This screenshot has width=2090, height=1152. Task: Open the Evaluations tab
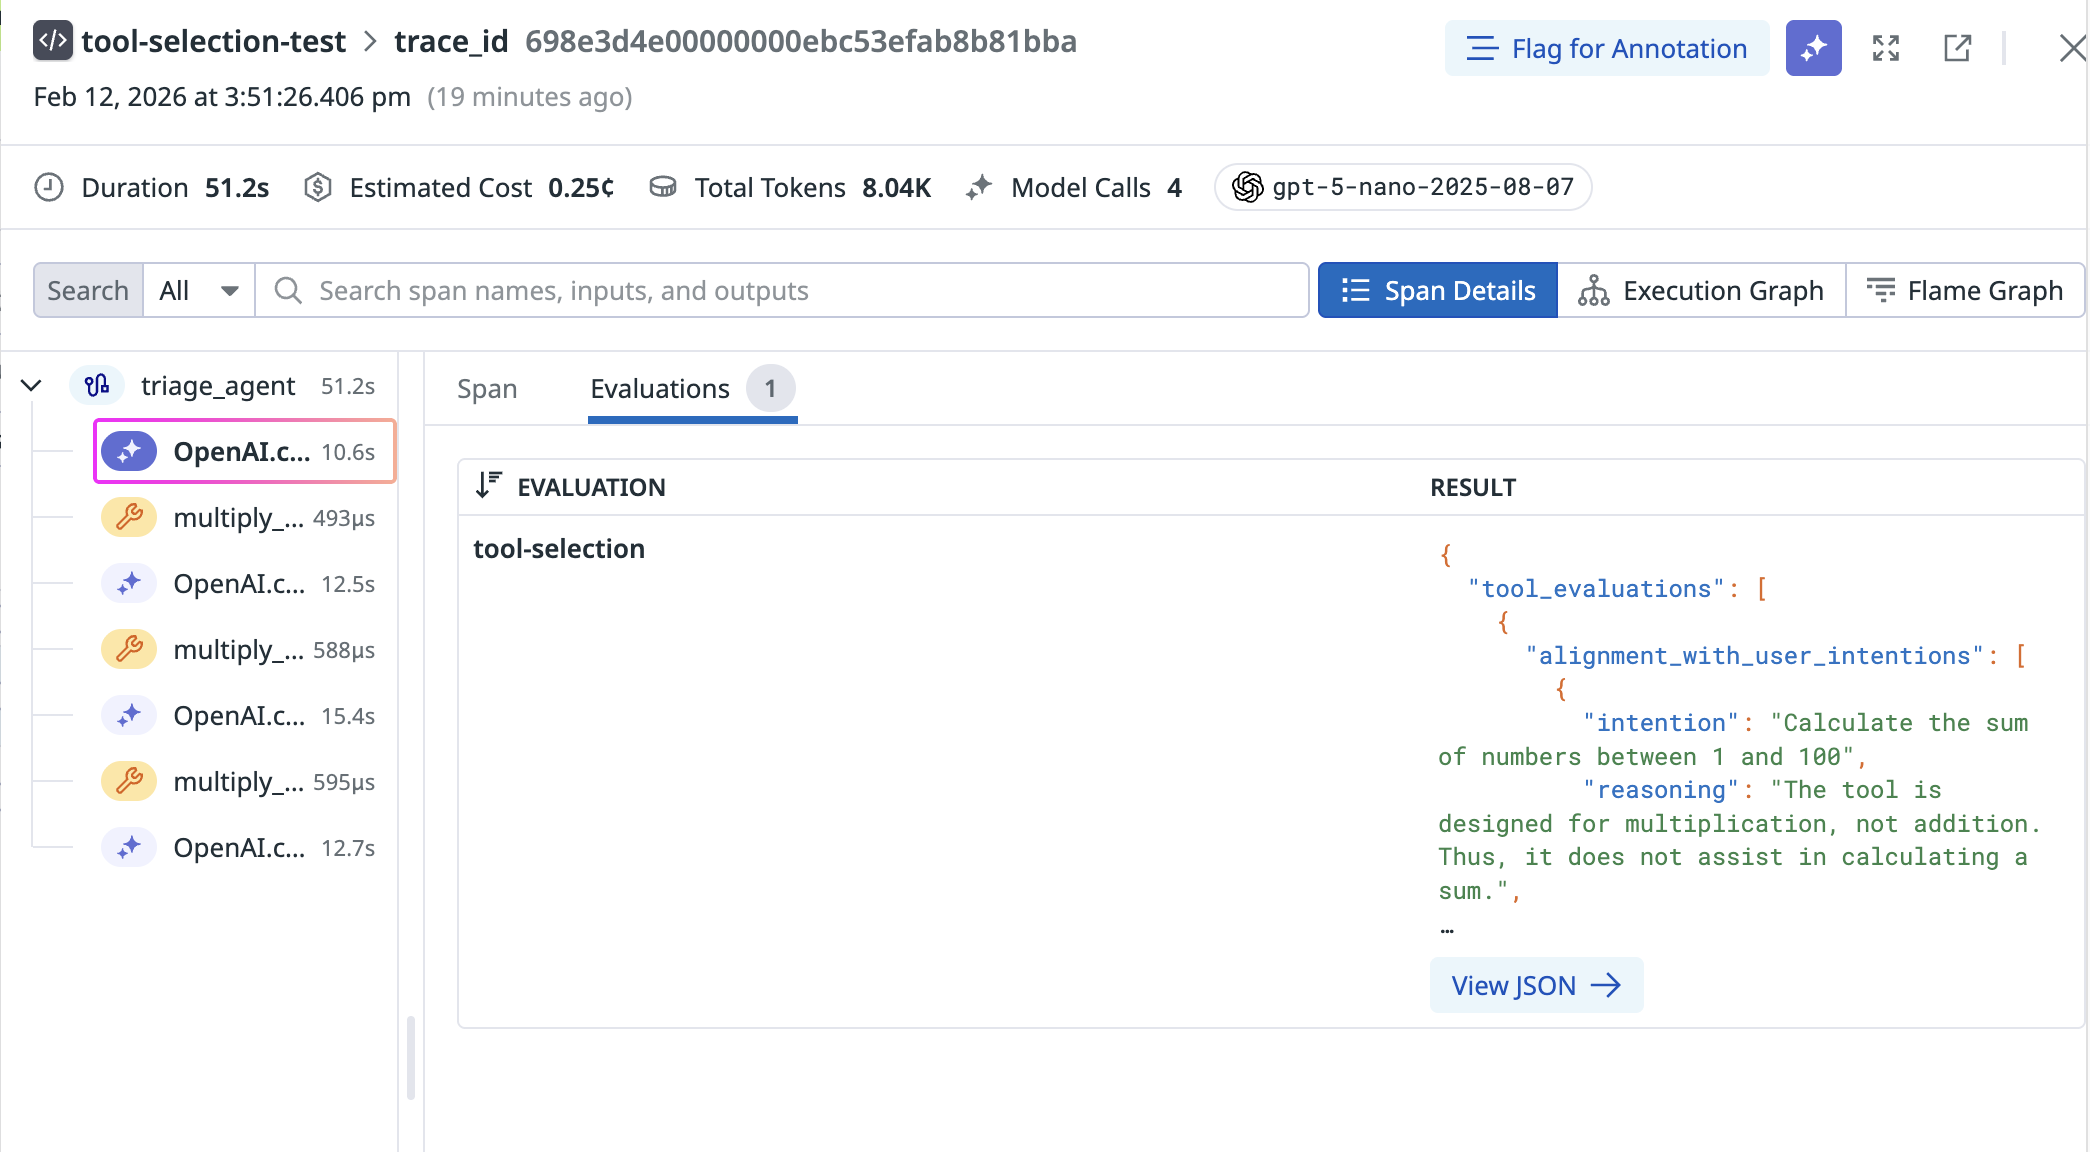click(x=660, y=389)
